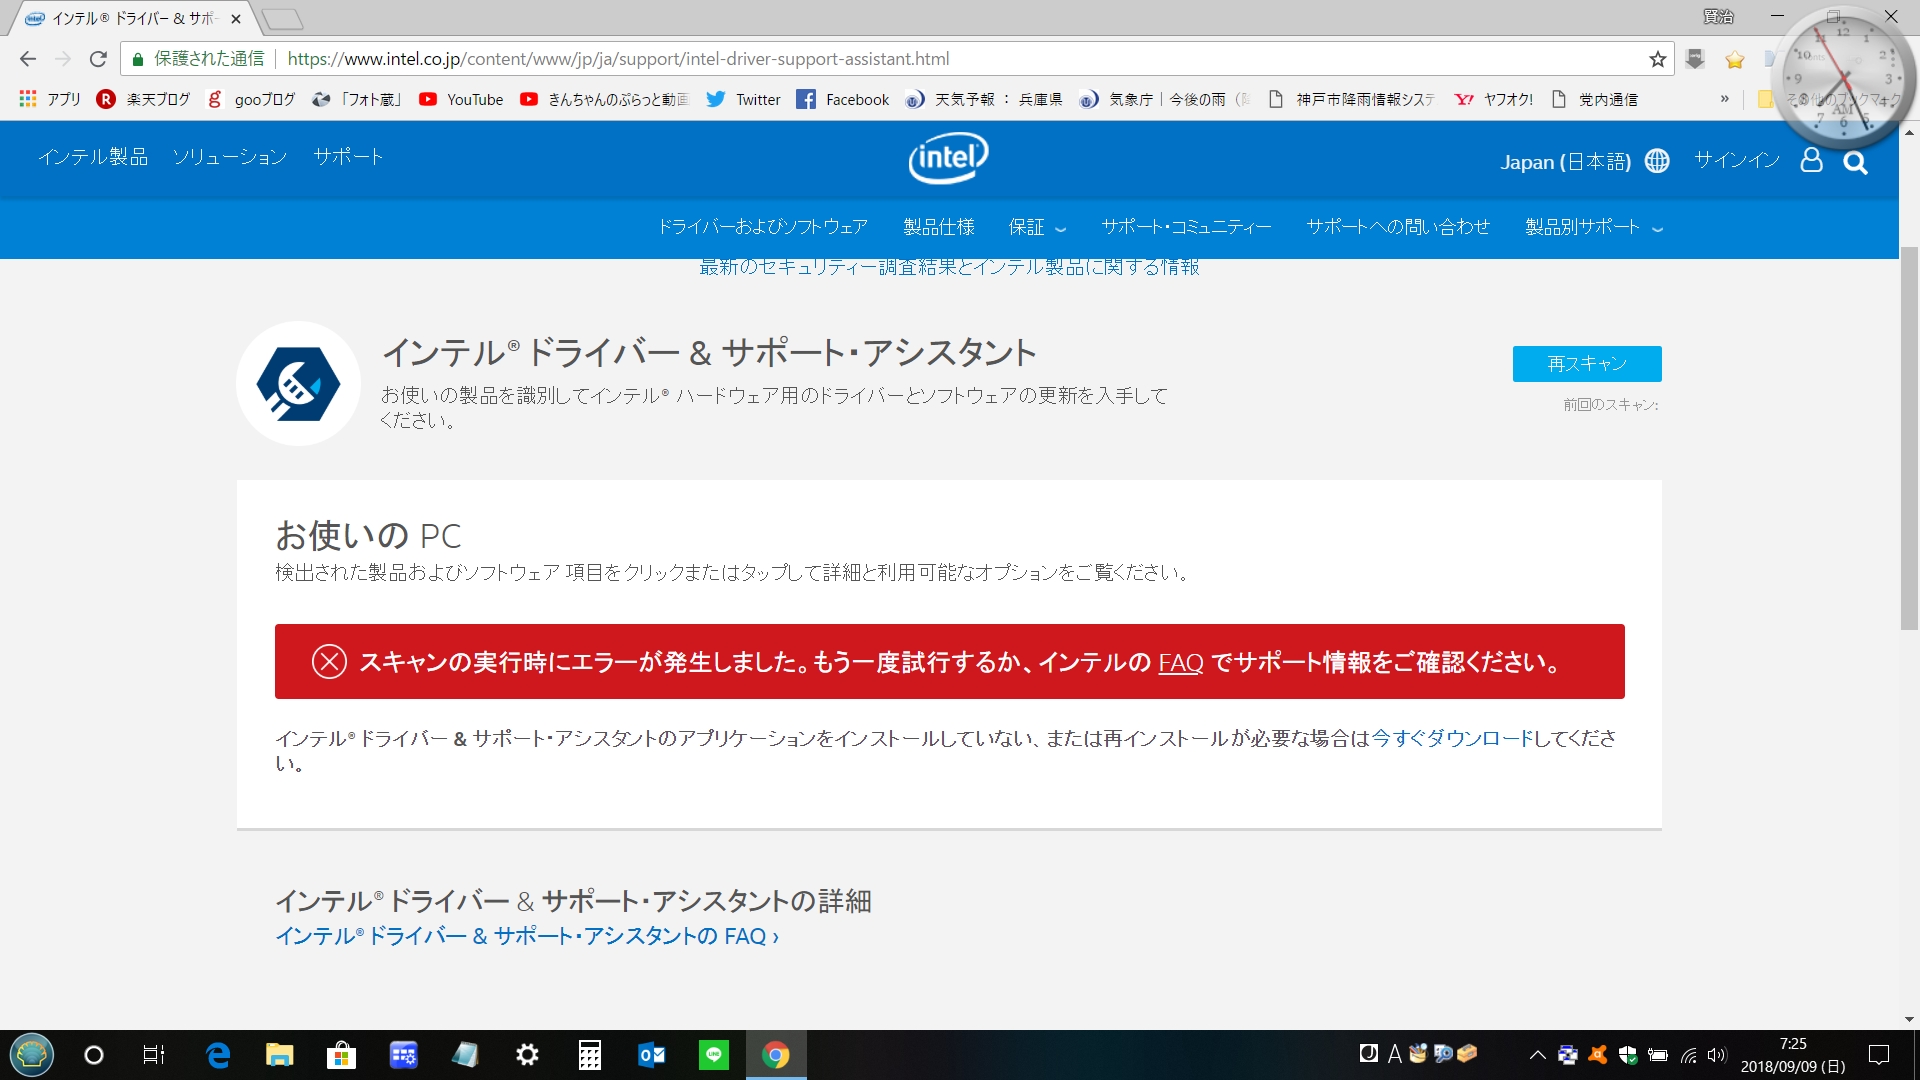1920x1080 pixels.
Task: Open the site search magnifier
Action: (1855, 162)
